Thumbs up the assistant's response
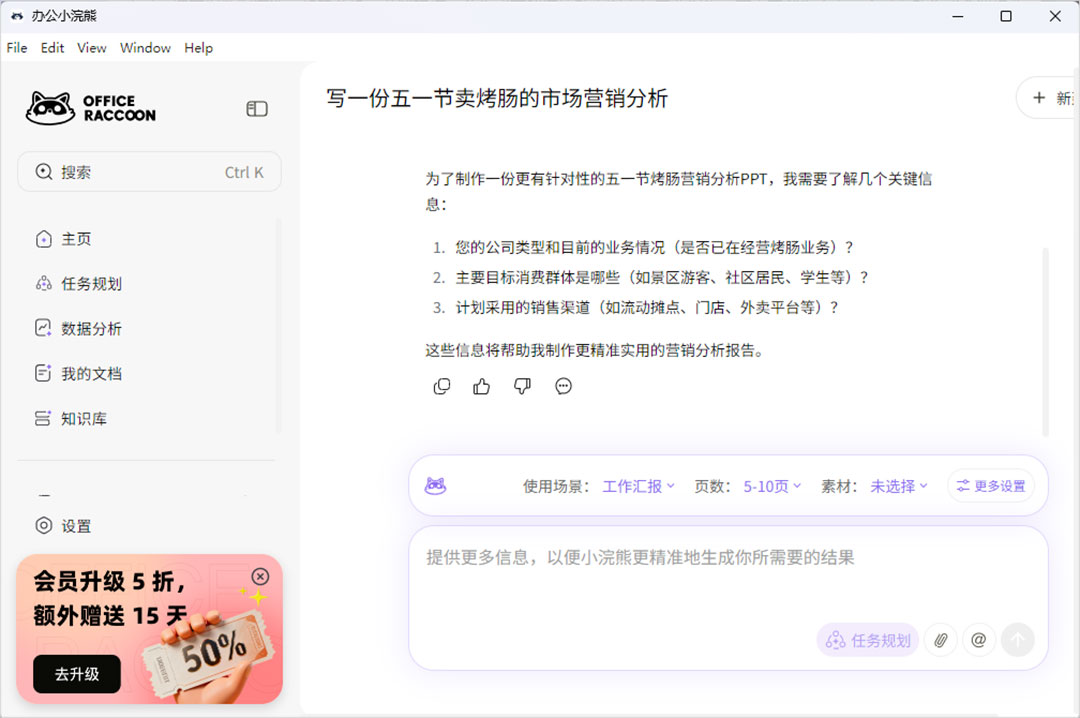The height and width of the screenshot is (718, 1080). pos(481,386)
